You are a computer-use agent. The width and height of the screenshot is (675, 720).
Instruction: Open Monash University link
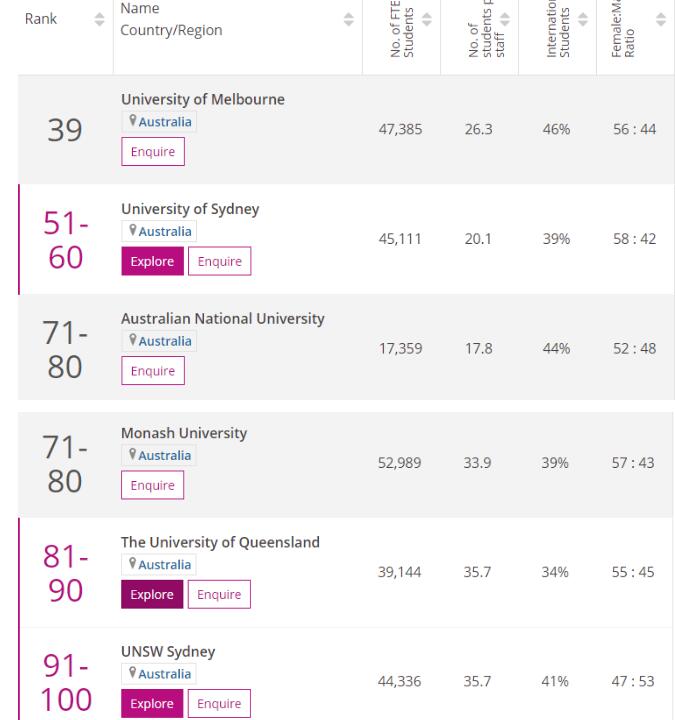pyautogui.click(x=183, y=433)
